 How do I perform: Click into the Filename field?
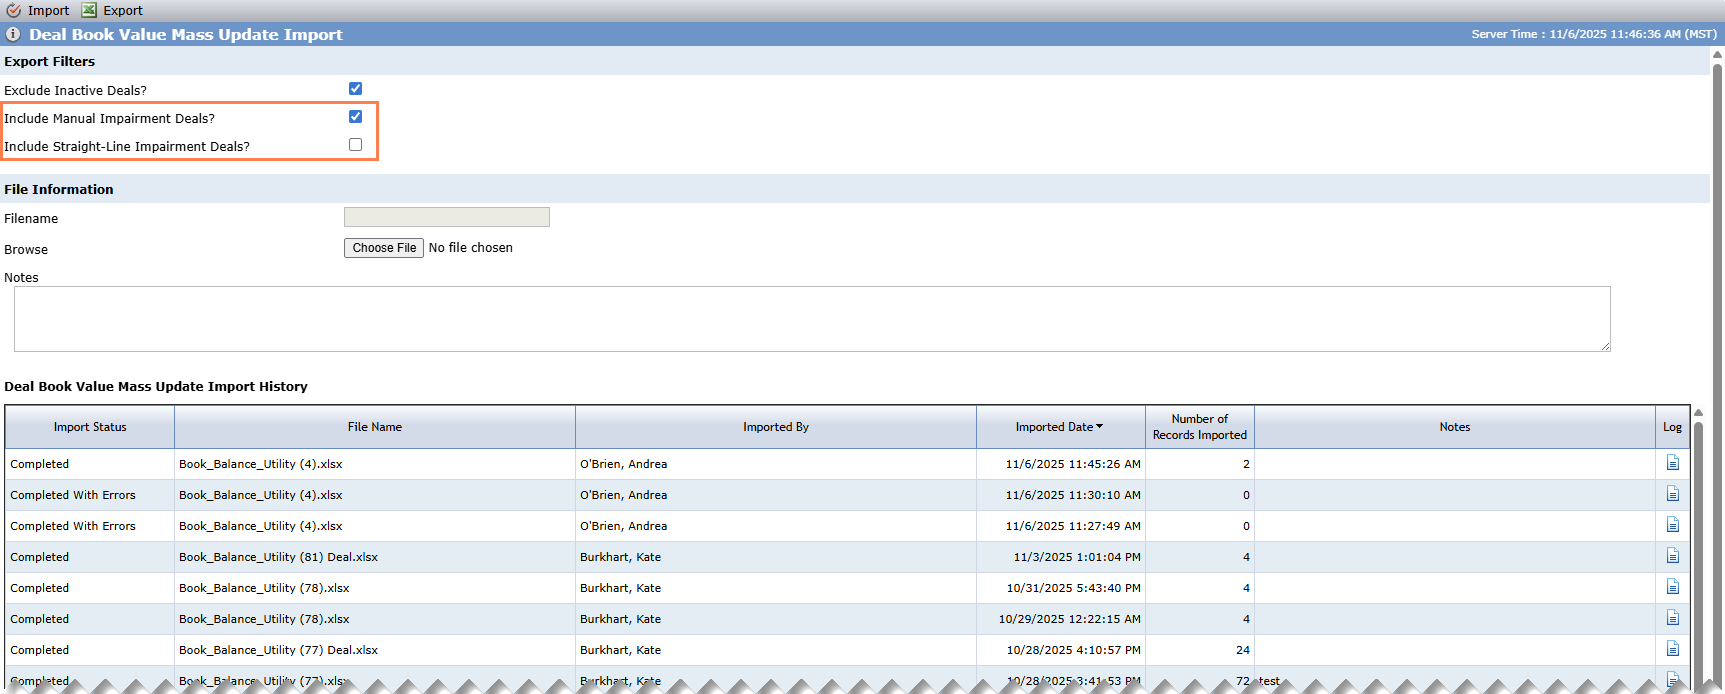point(447,217)
